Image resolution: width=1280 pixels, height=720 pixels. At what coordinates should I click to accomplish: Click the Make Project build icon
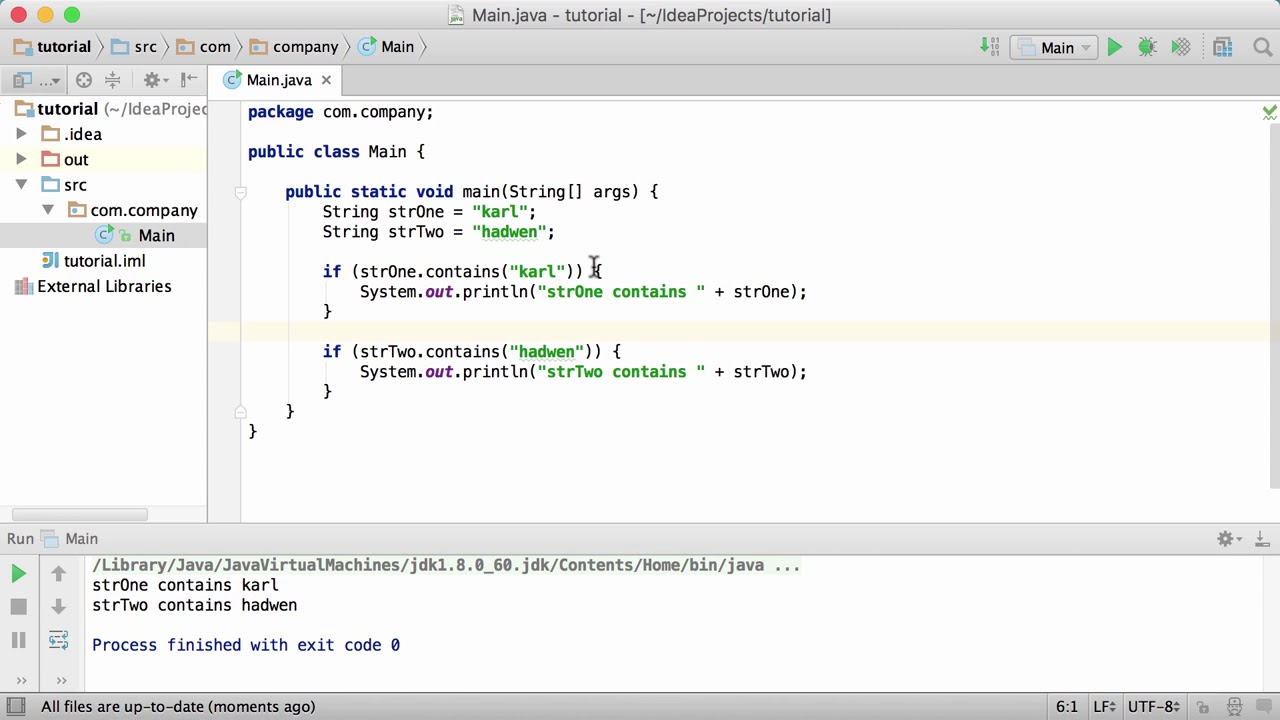point(989,47)
